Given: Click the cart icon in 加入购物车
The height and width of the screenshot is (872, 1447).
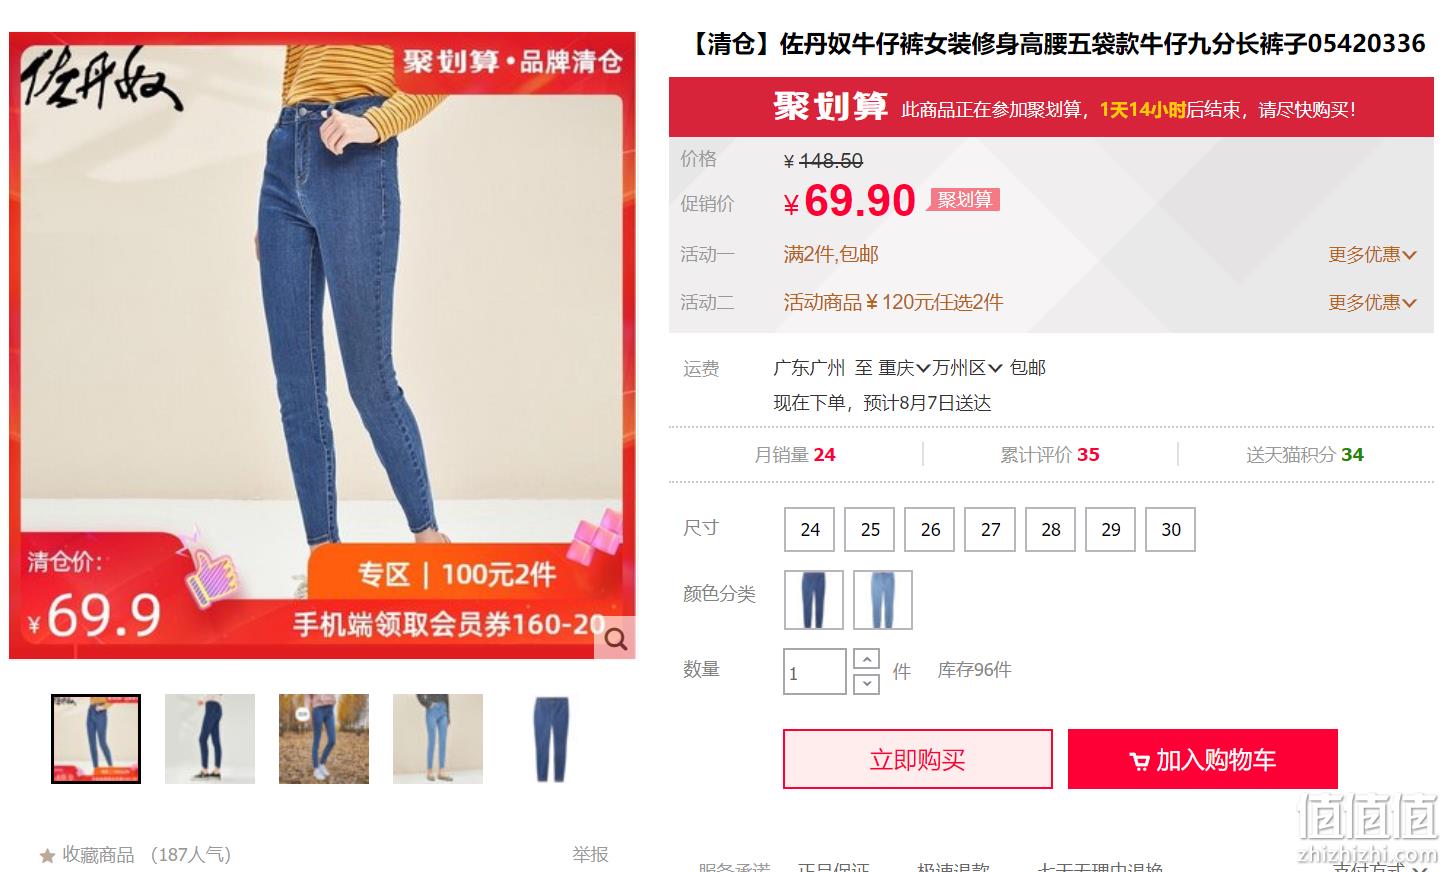Looking at the screenshot, I should [x=1139, y=761].
